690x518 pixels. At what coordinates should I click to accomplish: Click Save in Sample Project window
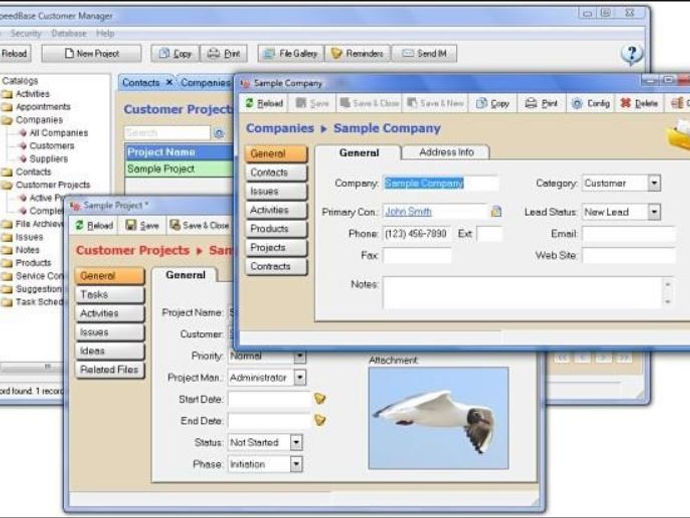(142, 225)
